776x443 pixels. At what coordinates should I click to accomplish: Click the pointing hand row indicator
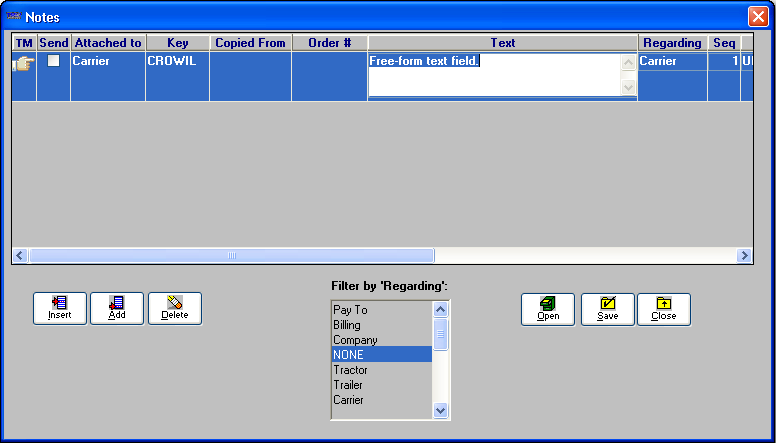point(24,64)
